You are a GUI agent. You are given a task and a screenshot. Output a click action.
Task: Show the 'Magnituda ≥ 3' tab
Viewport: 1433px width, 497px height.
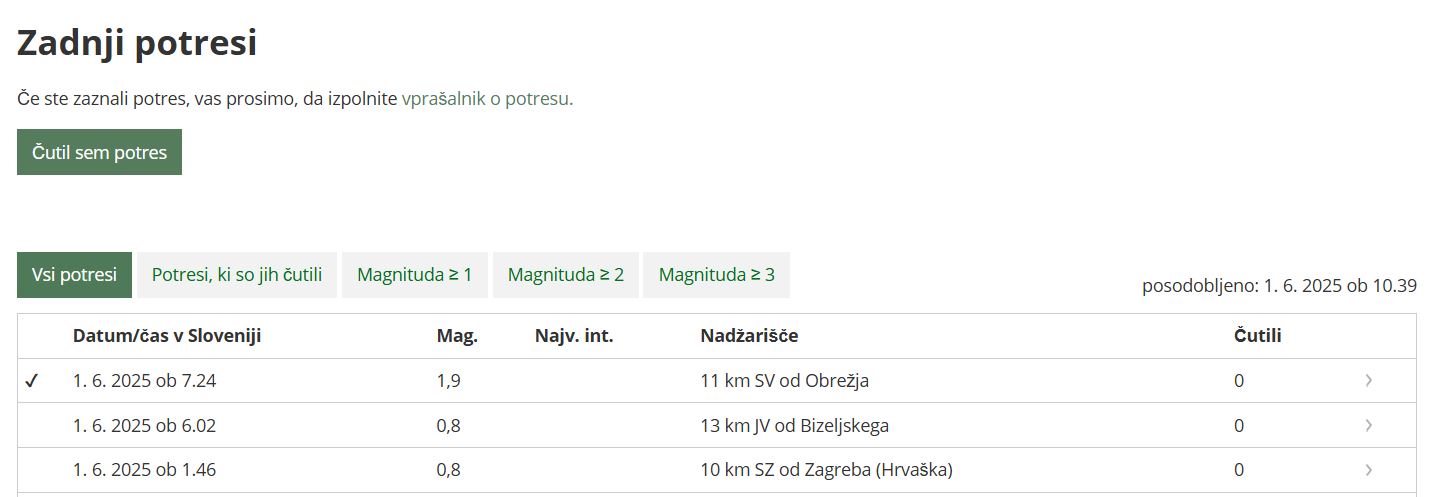click(x=716, y=275)
